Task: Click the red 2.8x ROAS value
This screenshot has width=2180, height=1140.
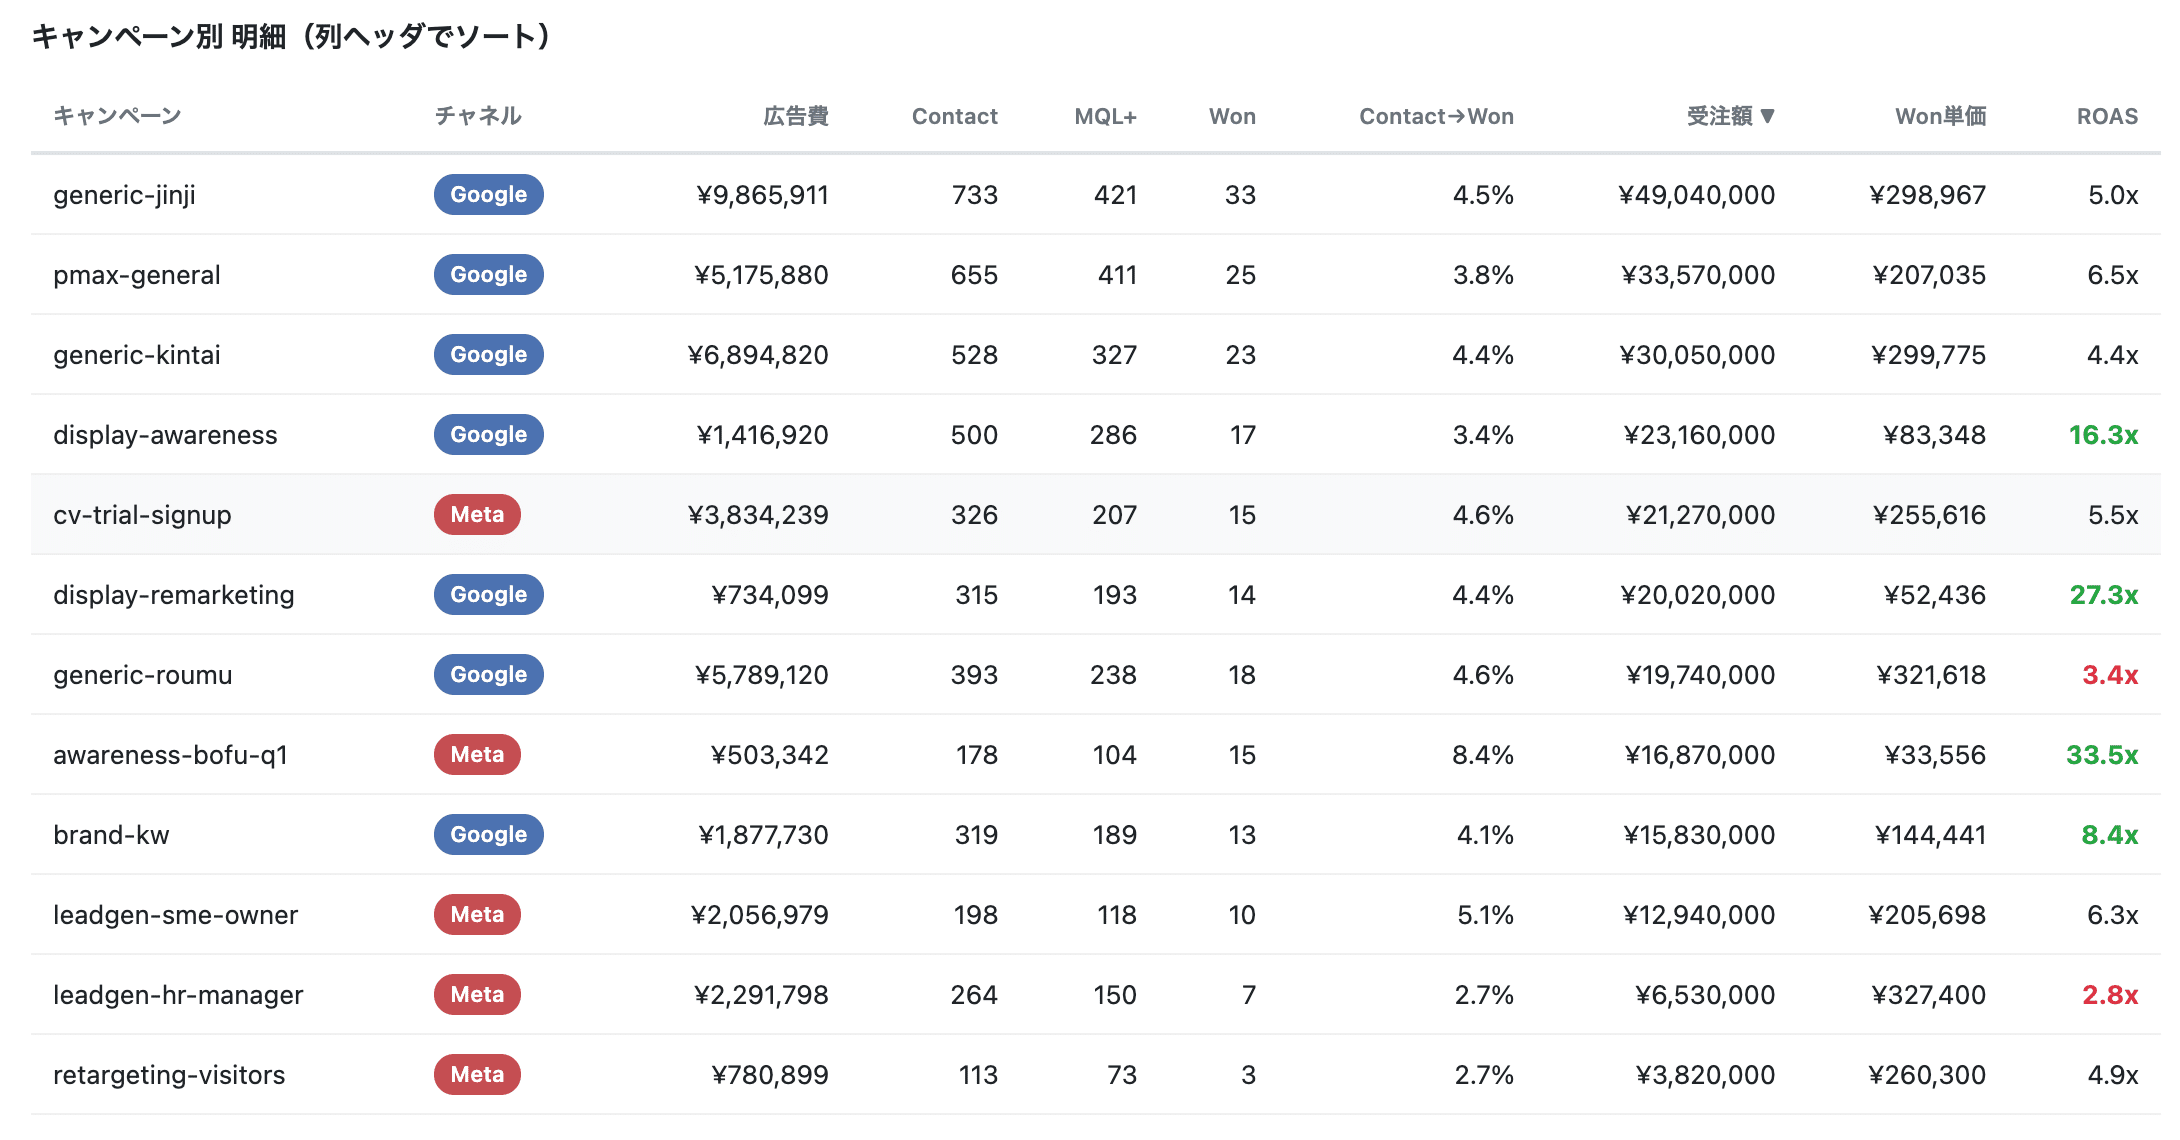Action: point(2110,995)
